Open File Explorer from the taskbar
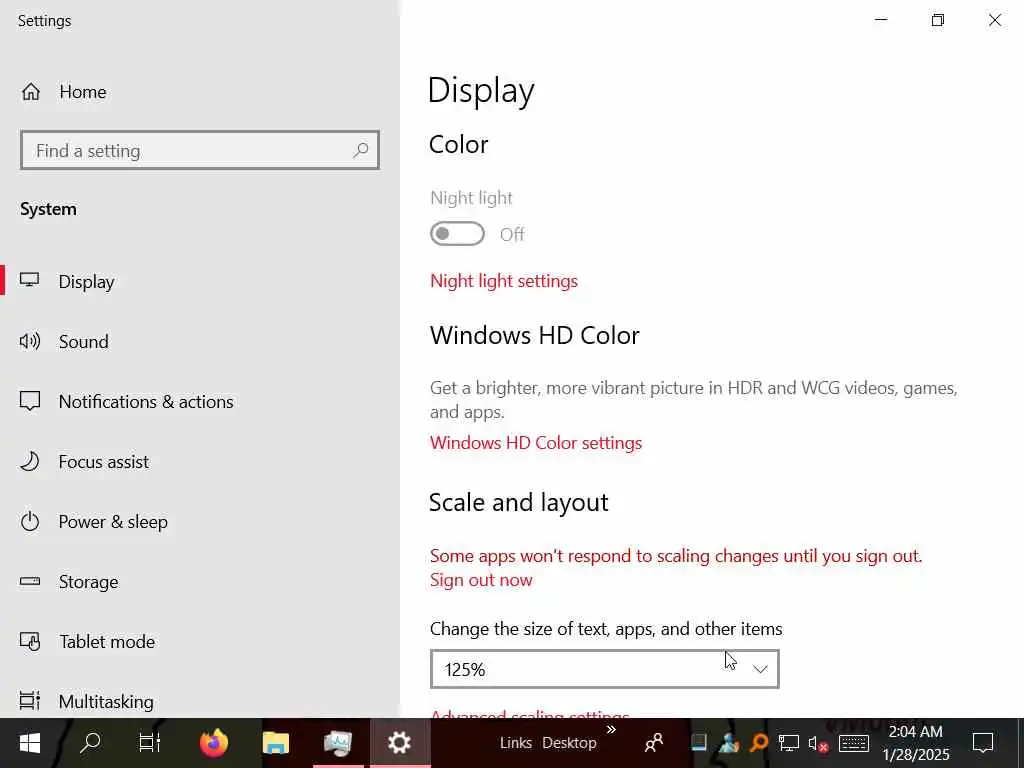This screenshot has height=768, width=1024. point(276,743)
